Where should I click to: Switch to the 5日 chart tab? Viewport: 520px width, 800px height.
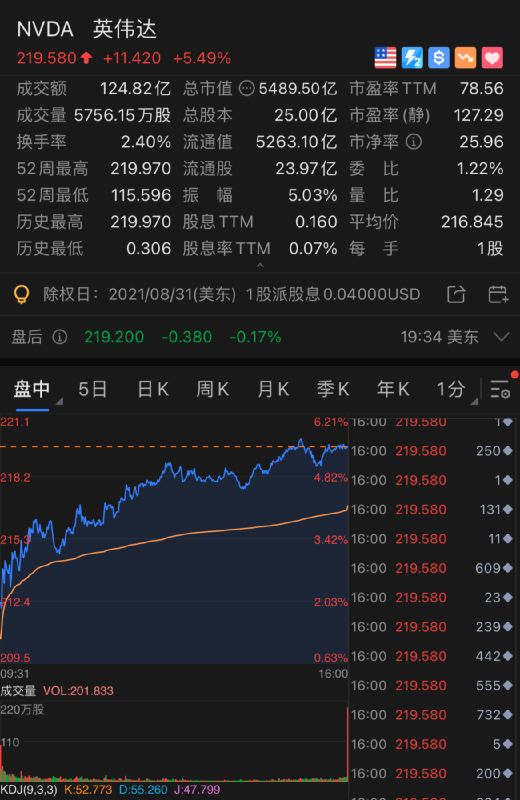click(92, 390)
